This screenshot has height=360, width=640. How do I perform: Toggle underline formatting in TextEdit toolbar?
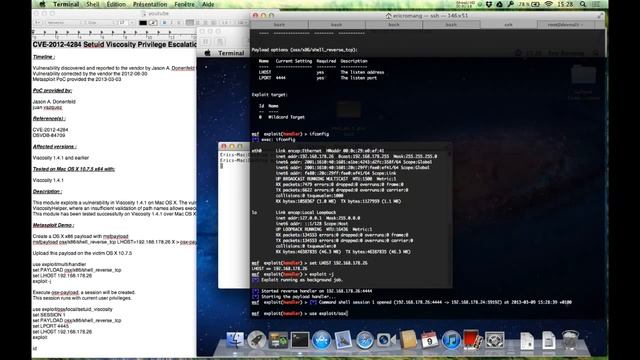coord(179,23)
